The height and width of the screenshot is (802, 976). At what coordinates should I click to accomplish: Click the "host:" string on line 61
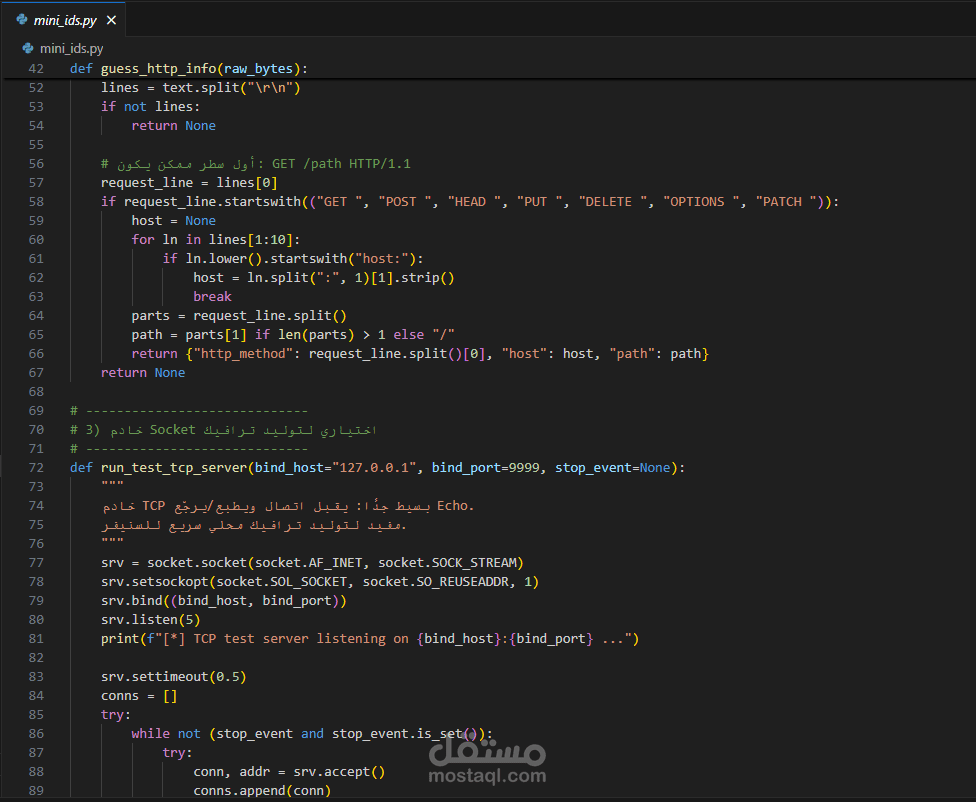tap(383, 258)
